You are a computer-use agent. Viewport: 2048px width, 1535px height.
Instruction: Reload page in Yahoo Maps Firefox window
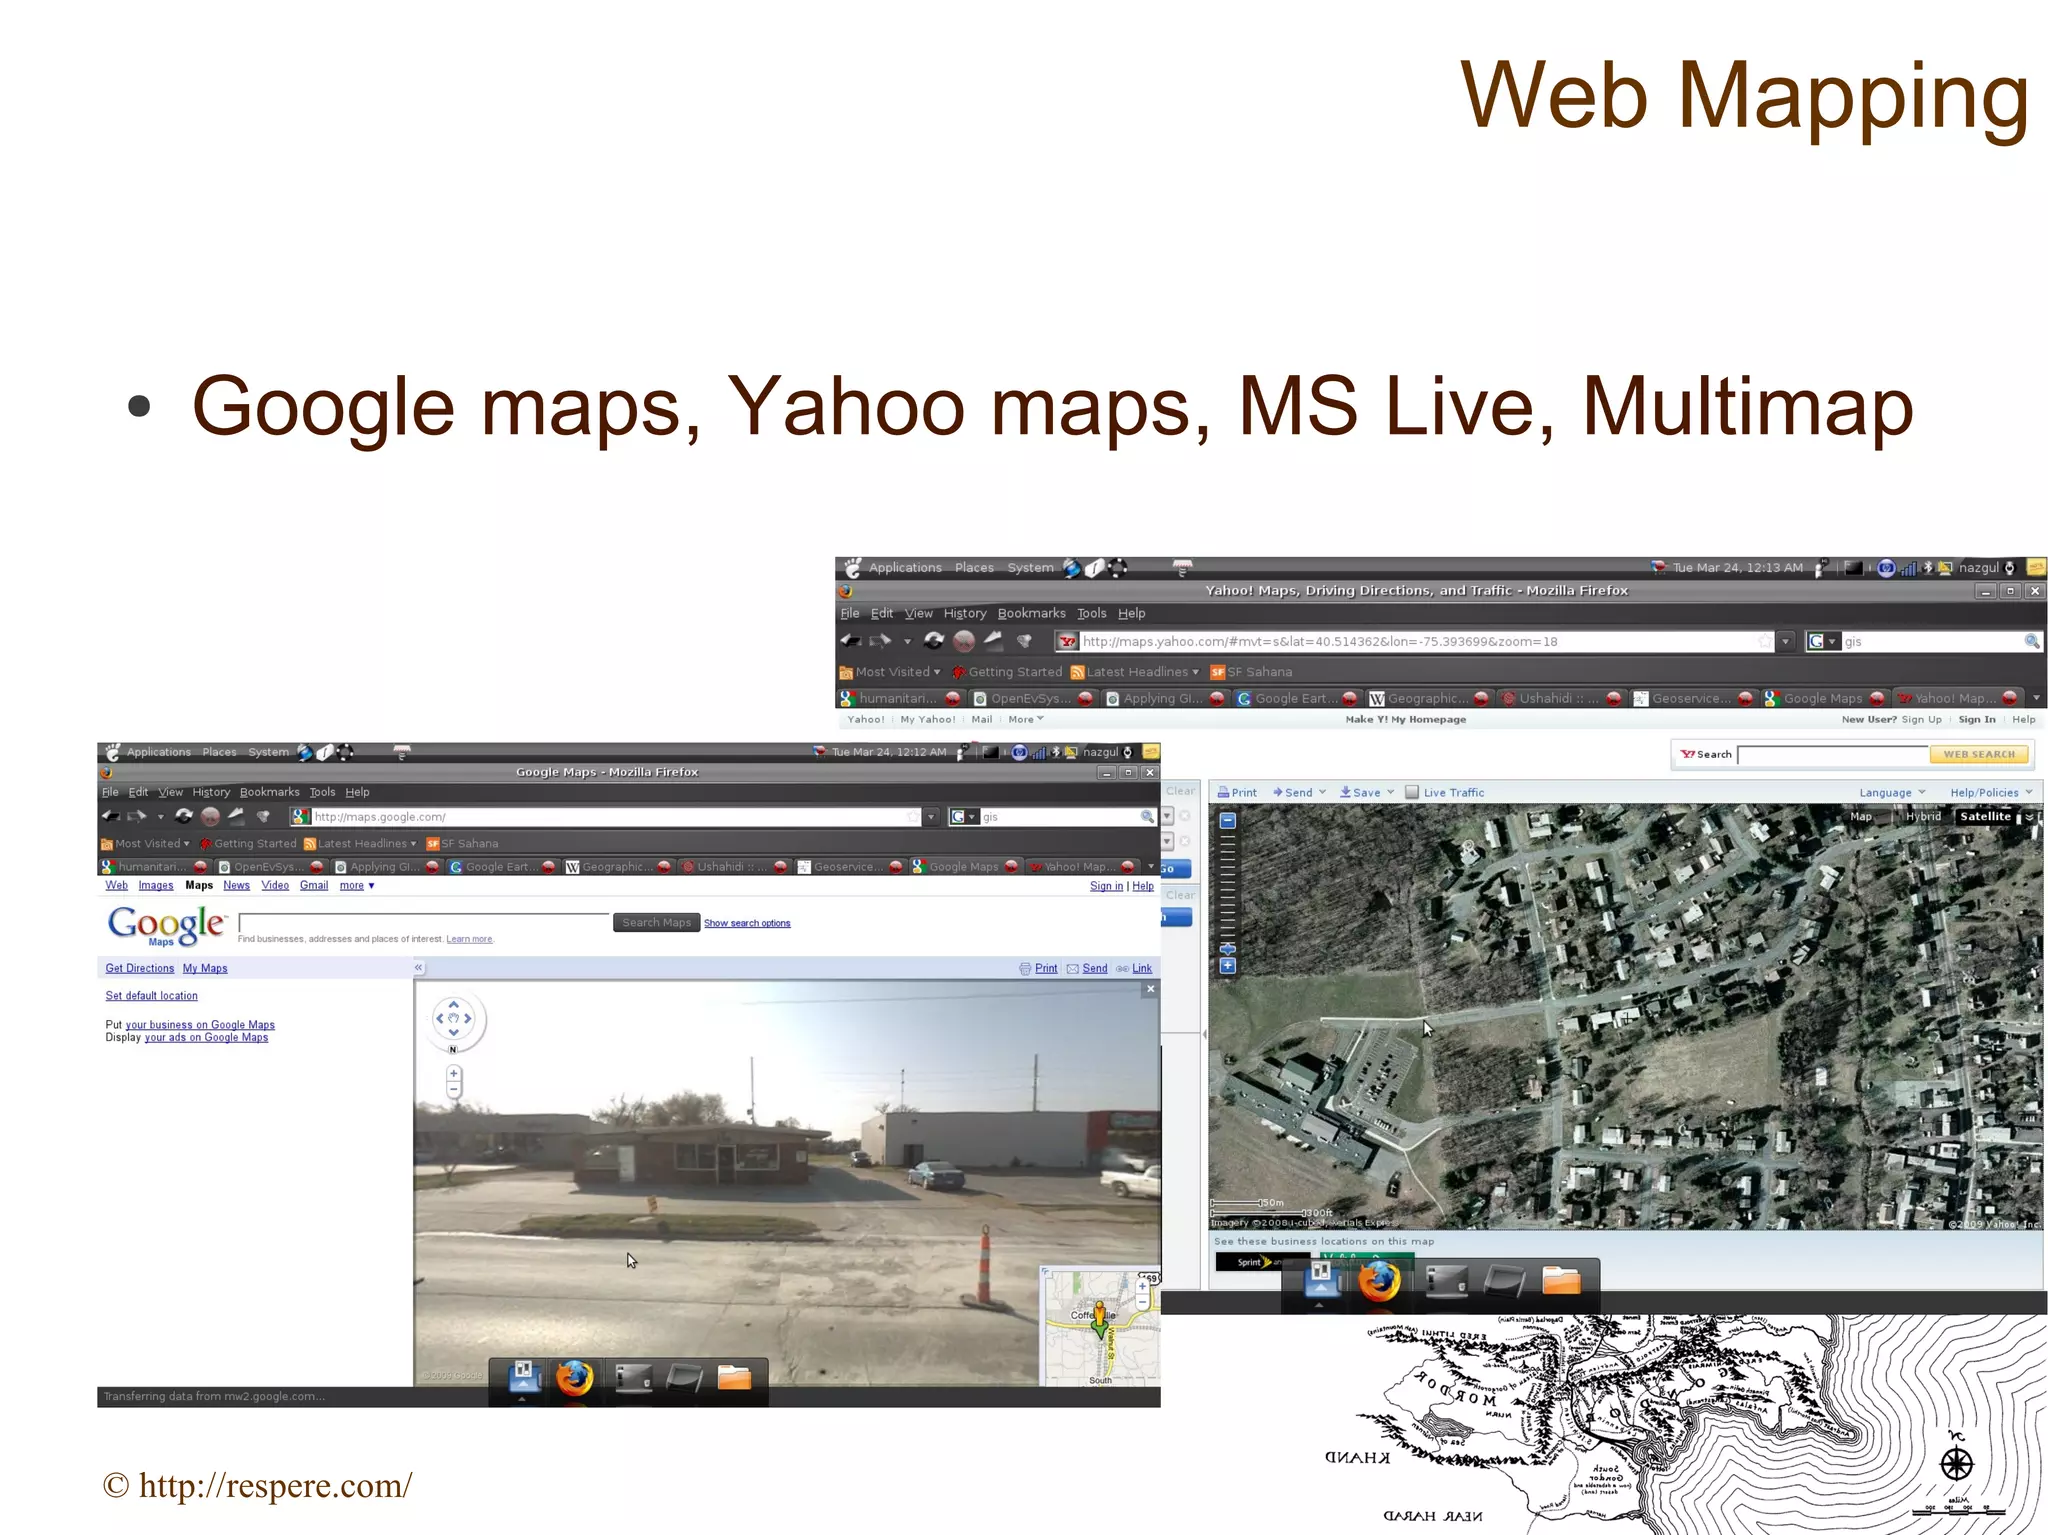pos(934,640)
